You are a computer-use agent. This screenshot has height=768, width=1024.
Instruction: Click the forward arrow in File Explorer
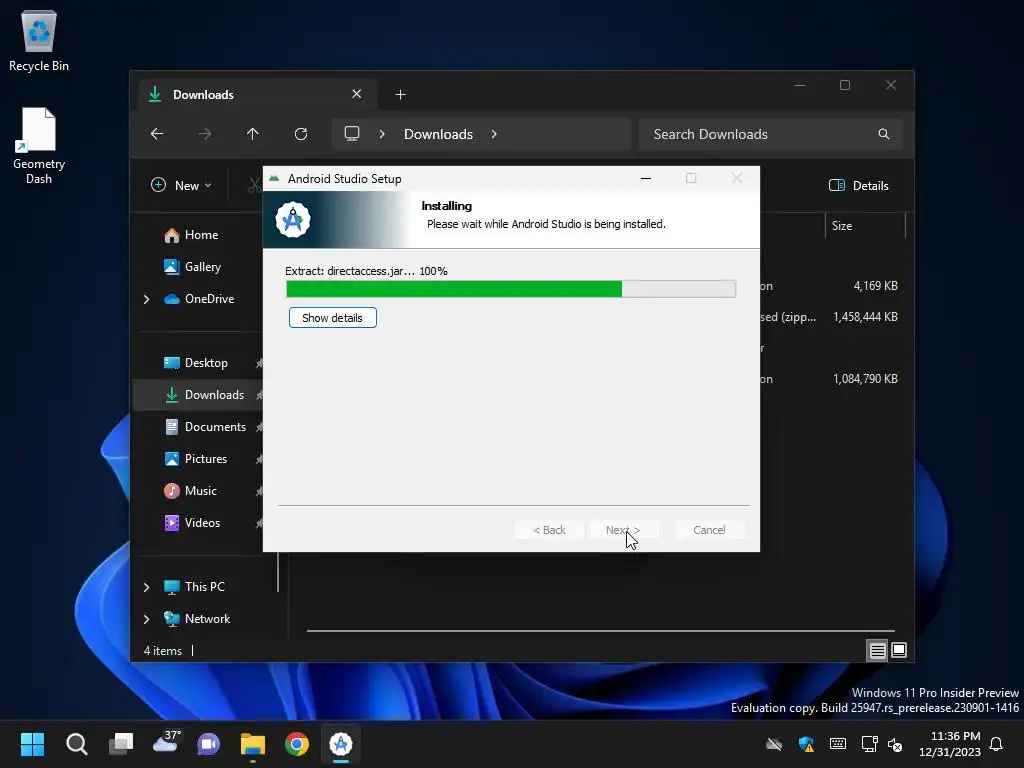pyautogui.click(x=205, y=134)
